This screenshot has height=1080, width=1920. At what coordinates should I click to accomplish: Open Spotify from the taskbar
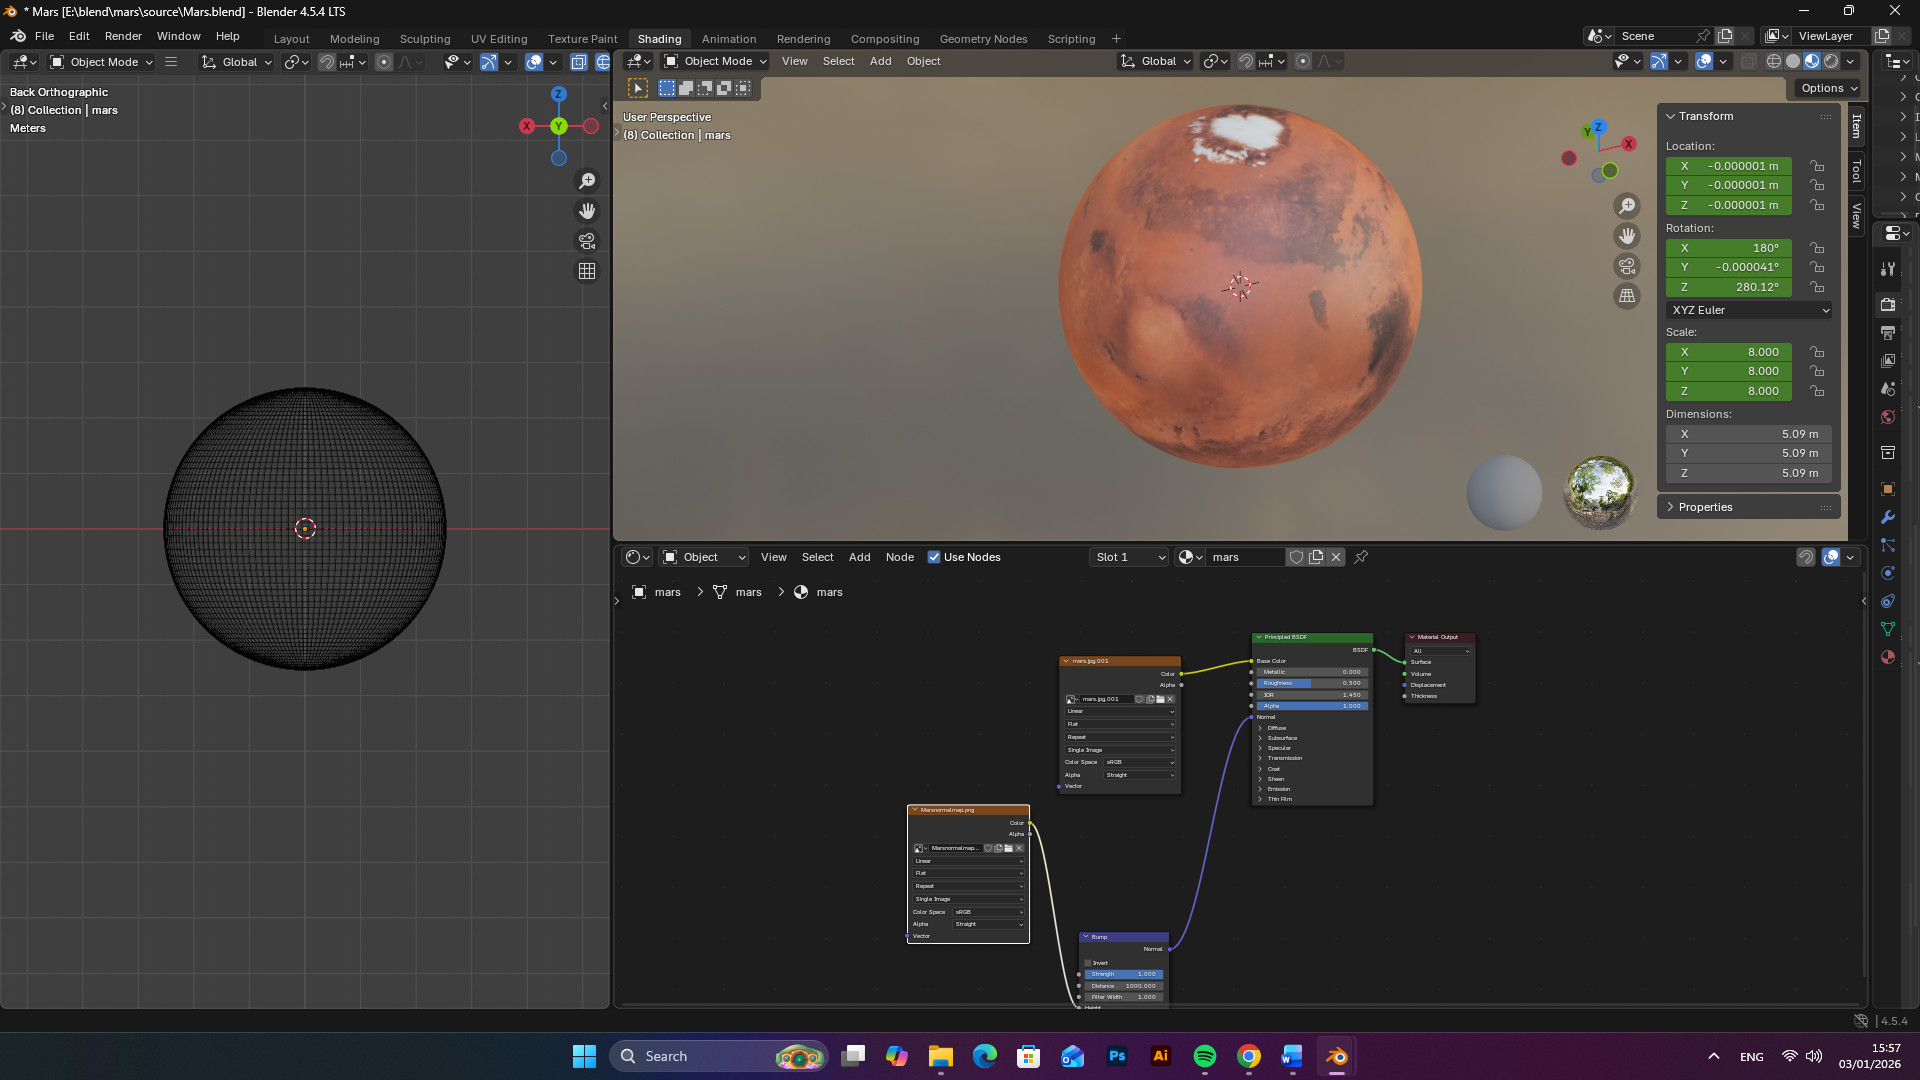pyautogui.click(x=1204, y=1056)
